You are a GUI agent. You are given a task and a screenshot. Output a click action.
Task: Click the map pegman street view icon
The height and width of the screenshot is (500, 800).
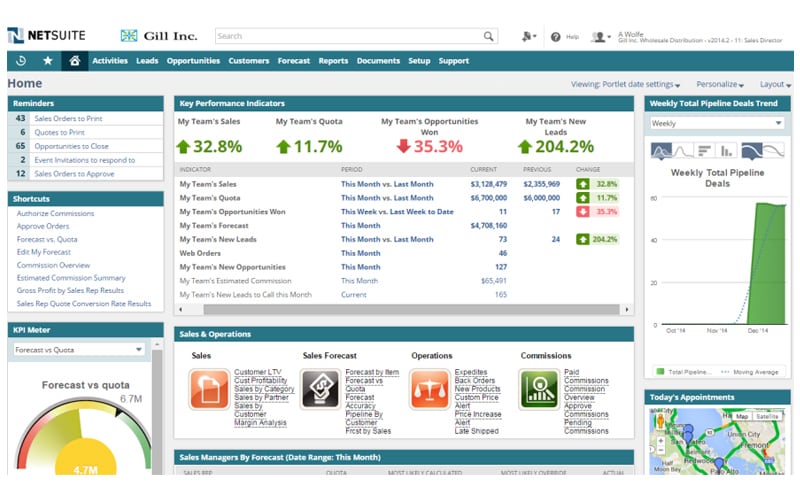660,421
